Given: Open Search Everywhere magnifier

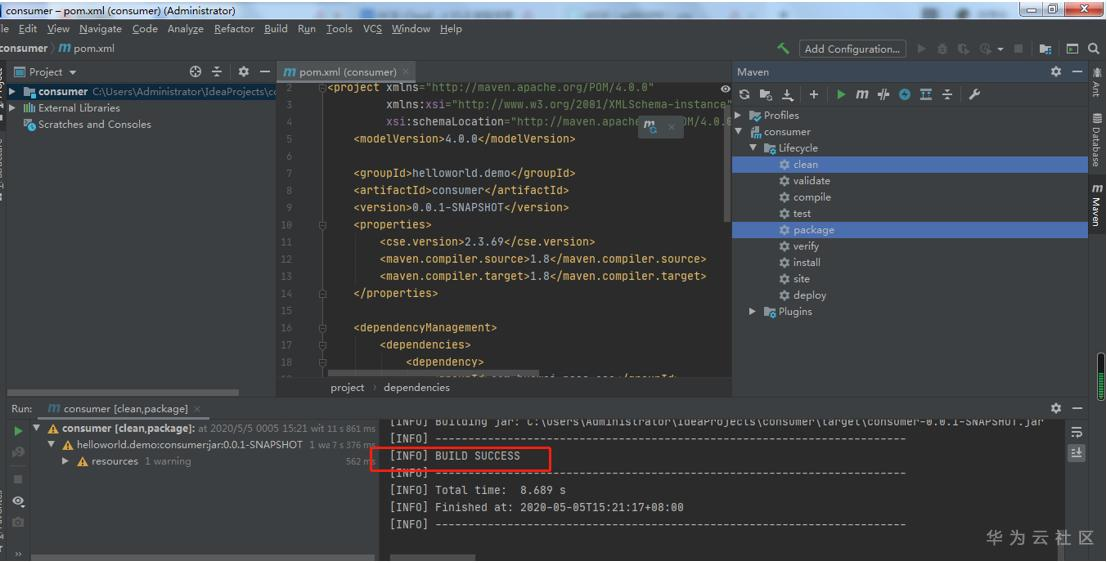Looking at the screenshot, I should point(1093,49).
